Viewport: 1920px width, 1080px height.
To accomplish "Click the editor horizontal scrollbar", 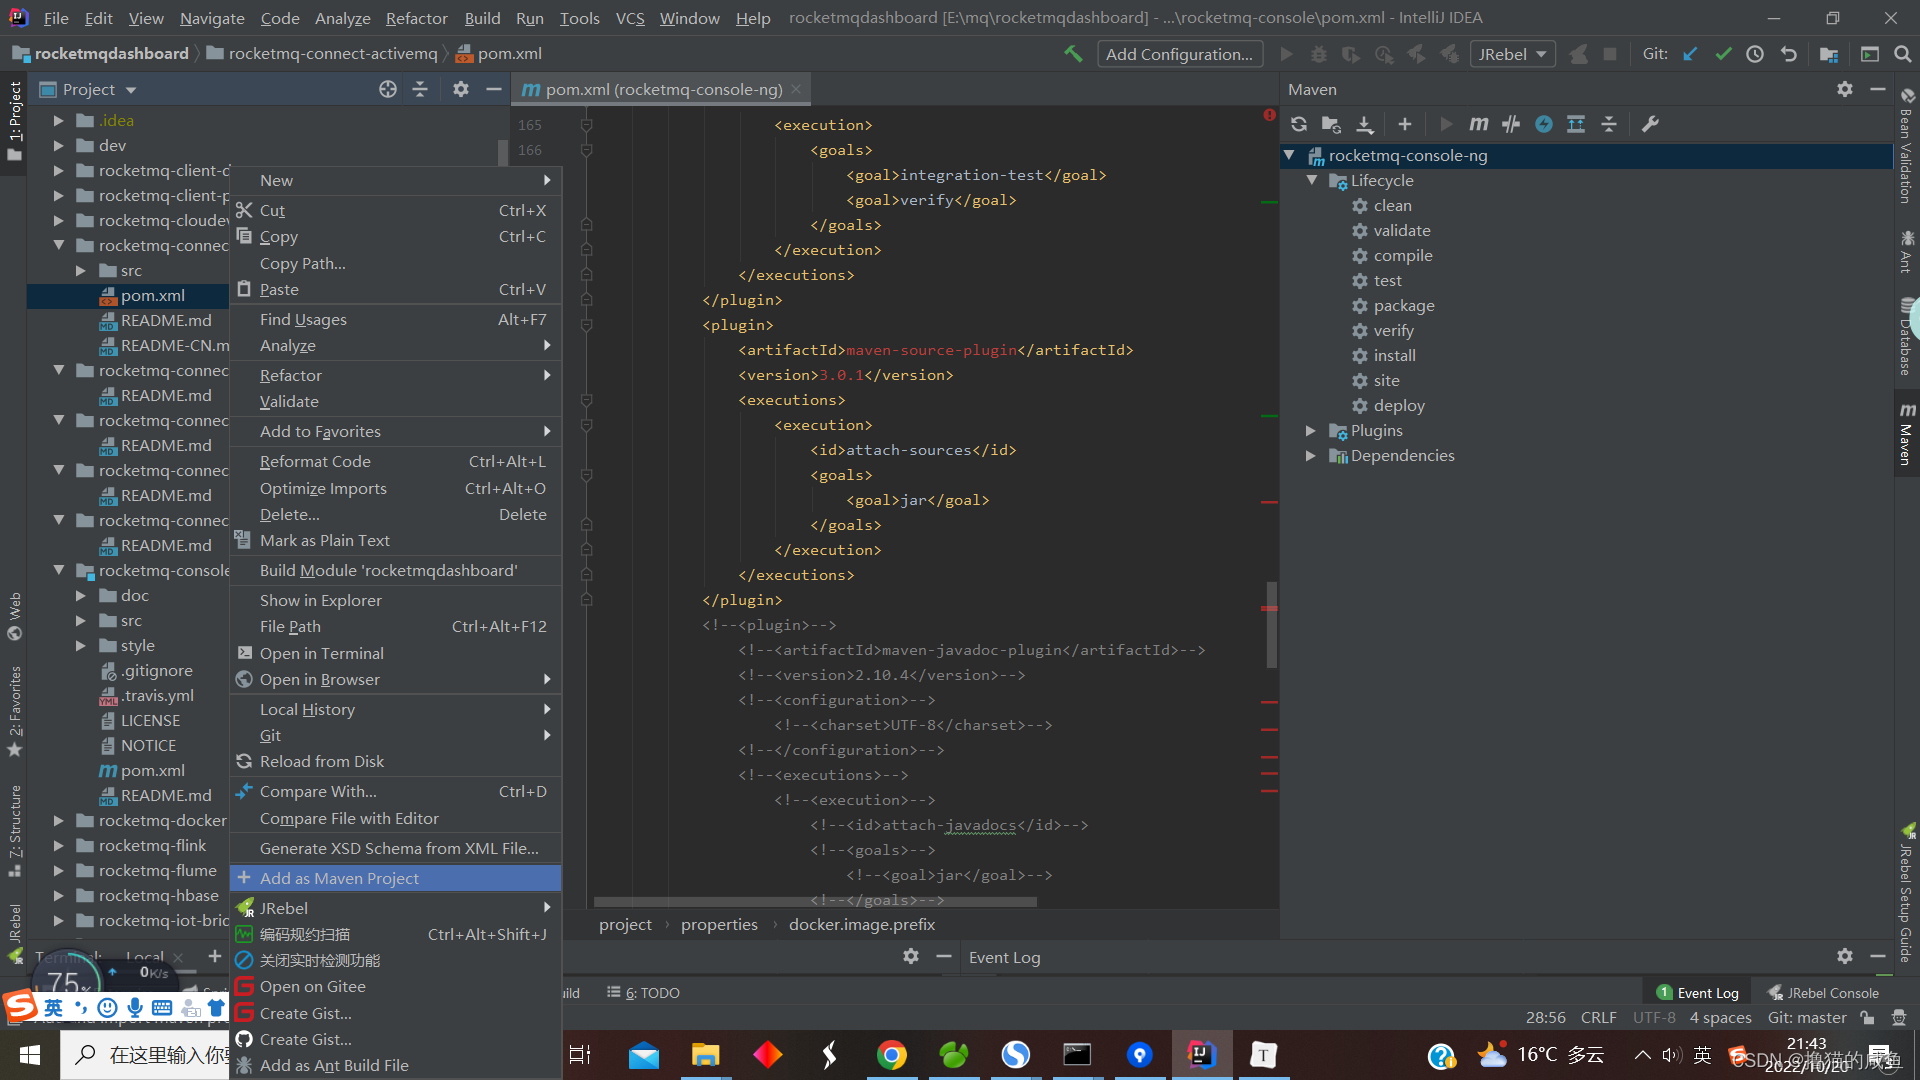I will click(815, 901).
